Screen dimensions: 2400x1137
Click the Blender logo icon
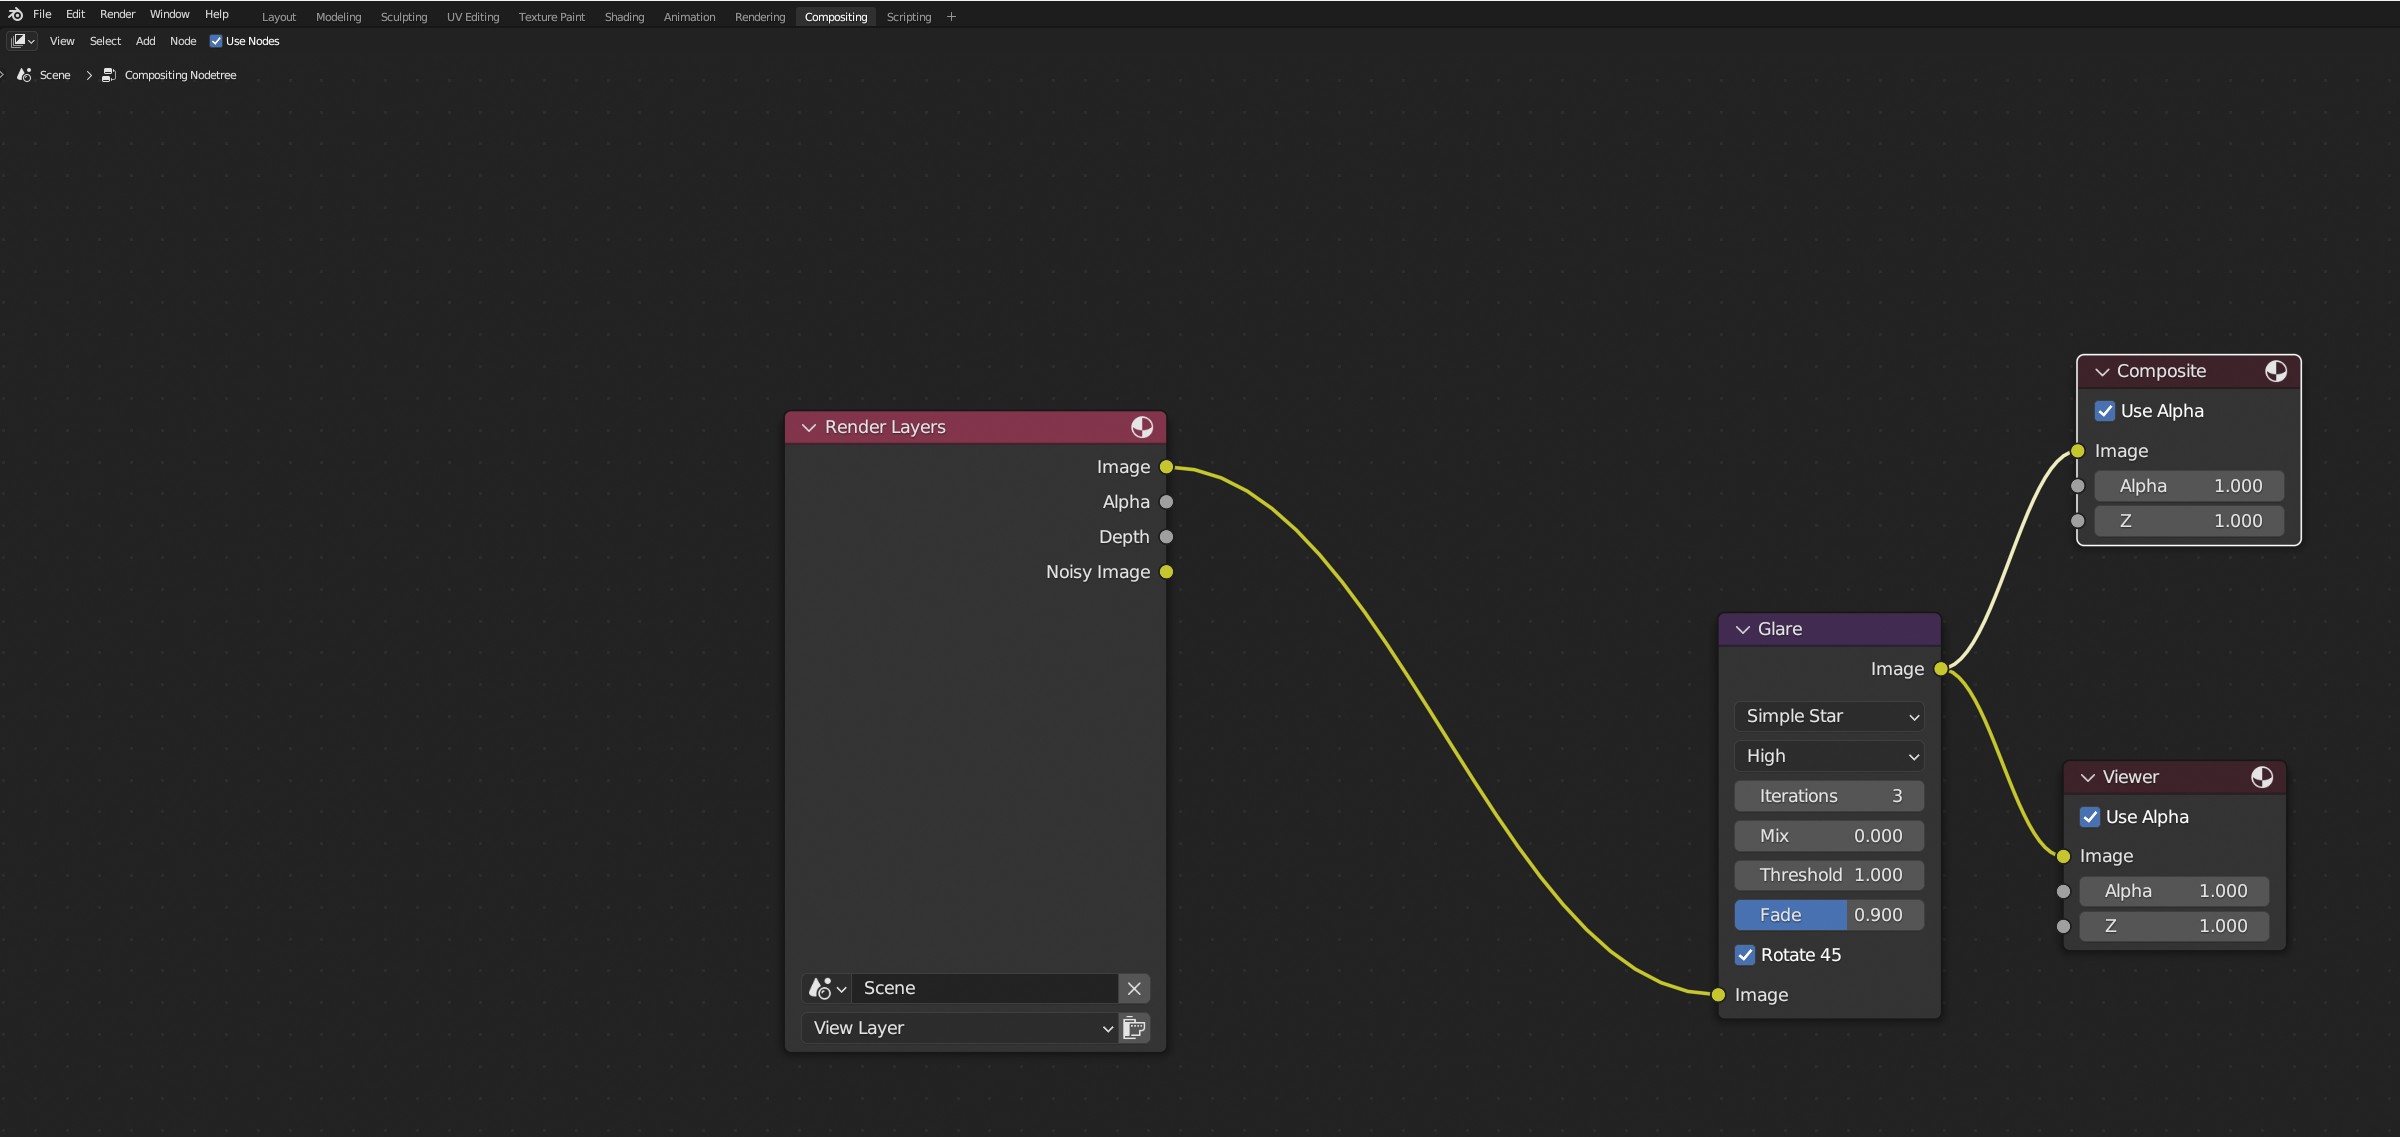[x=15, y=14]
